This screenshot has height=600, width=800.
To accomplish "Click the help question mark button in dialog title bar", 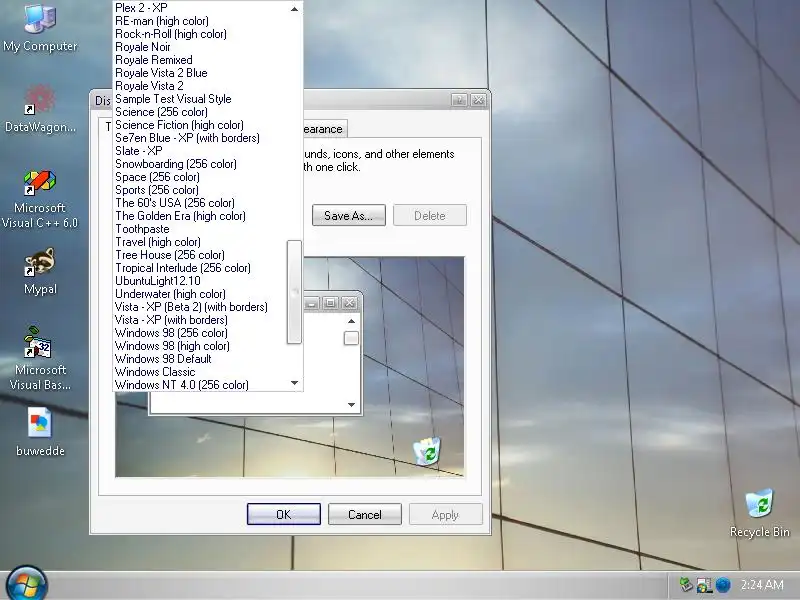I will [x=459, y=100].
